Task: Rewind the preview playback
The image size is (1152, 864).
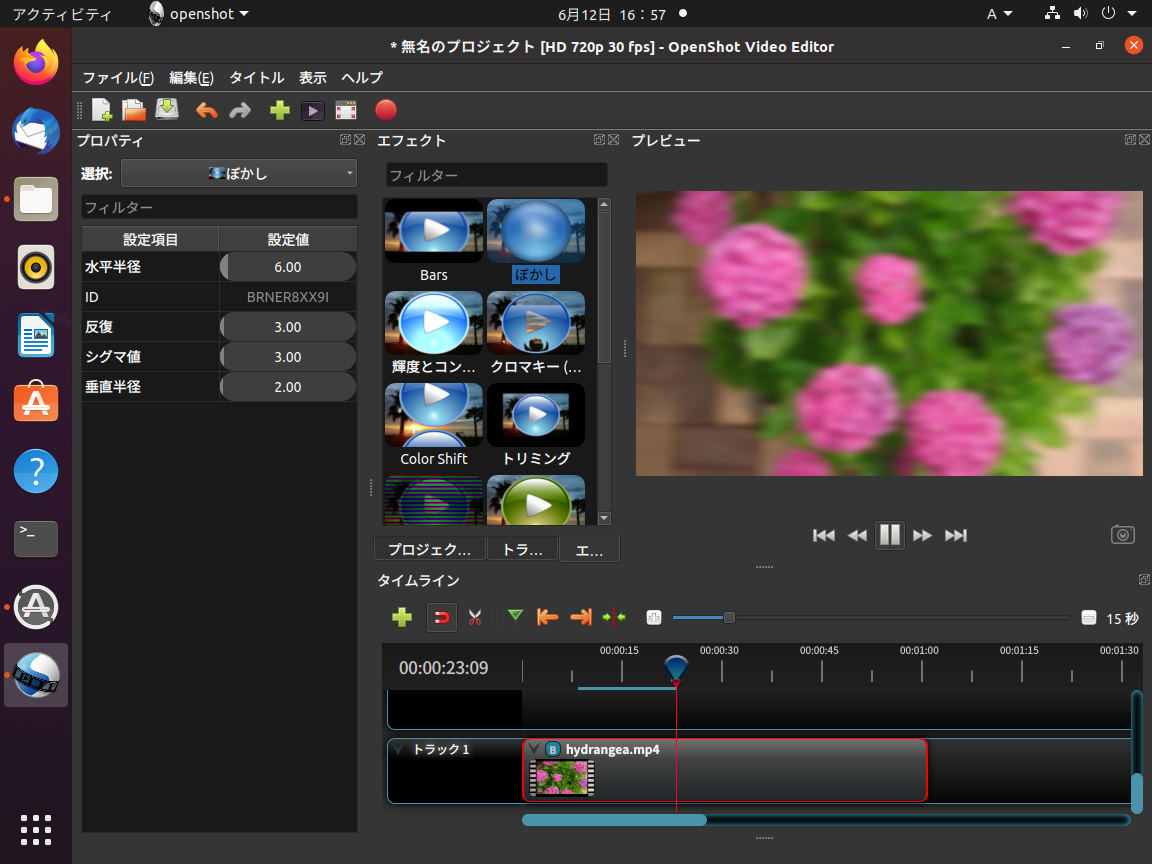Action: (x=857, y=536)
